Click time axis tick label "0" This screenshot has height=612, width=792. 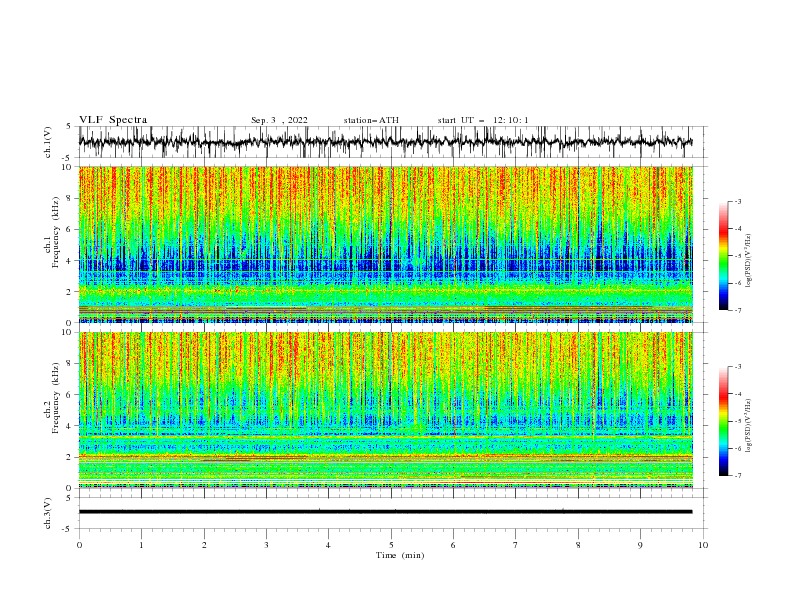tap(79, 545)
